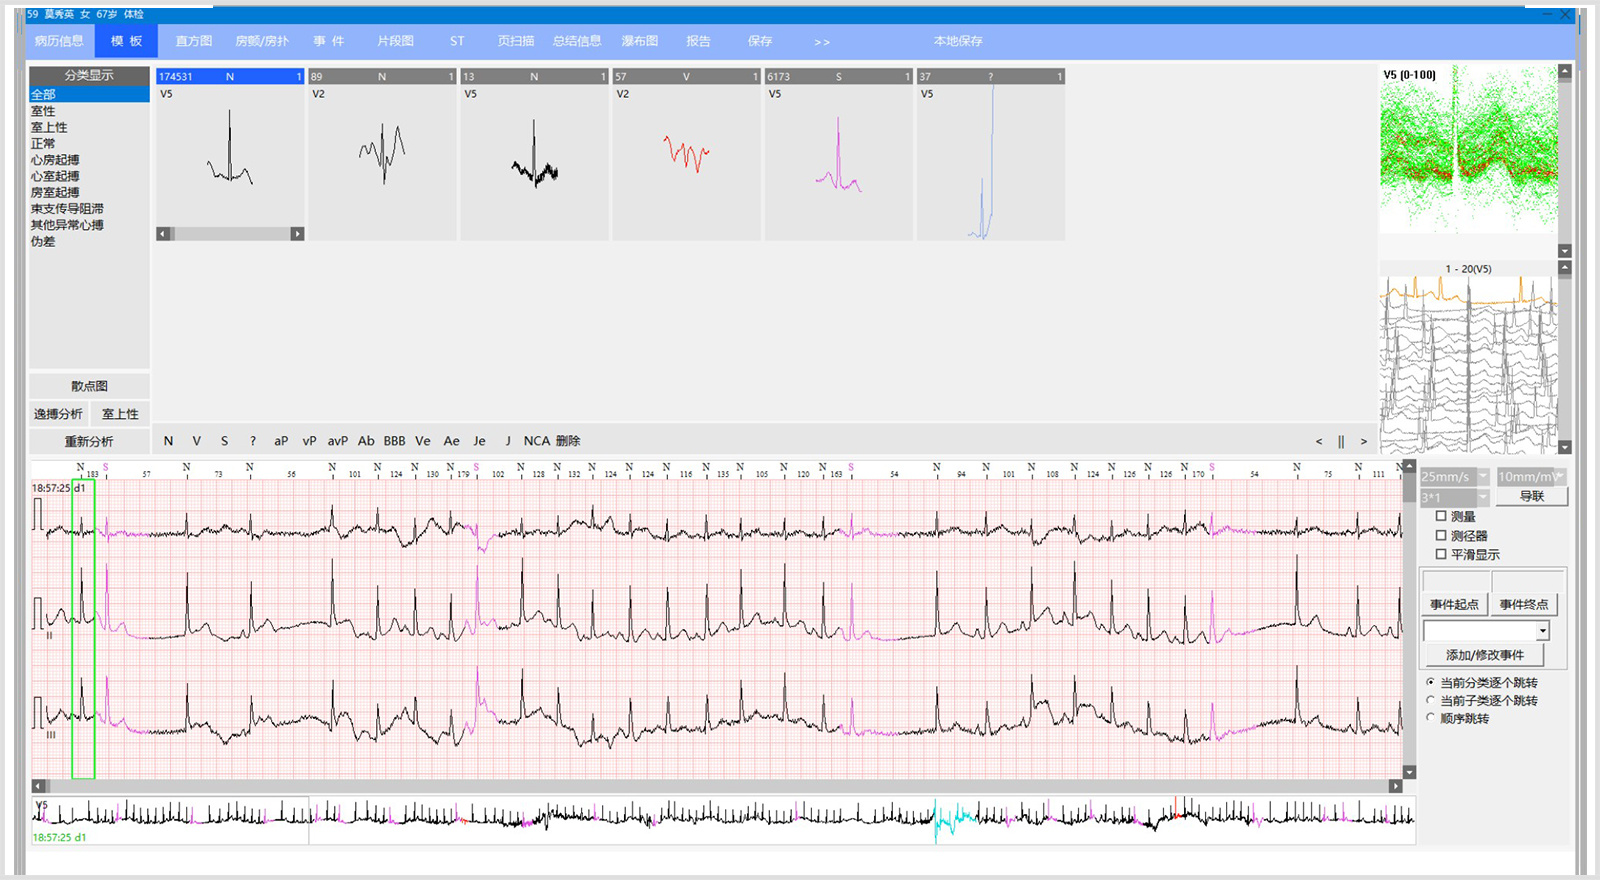Click the 重新分析 reanalyze button

89,441
